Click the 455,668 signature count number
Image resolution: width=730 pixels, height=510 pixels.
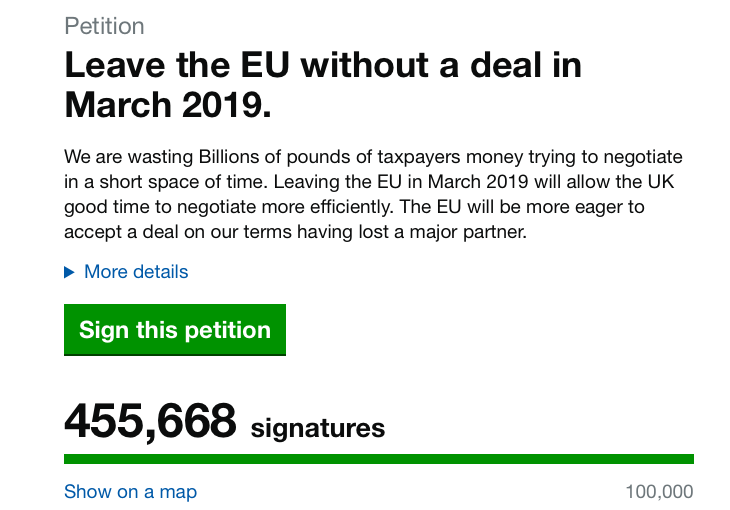150,421
